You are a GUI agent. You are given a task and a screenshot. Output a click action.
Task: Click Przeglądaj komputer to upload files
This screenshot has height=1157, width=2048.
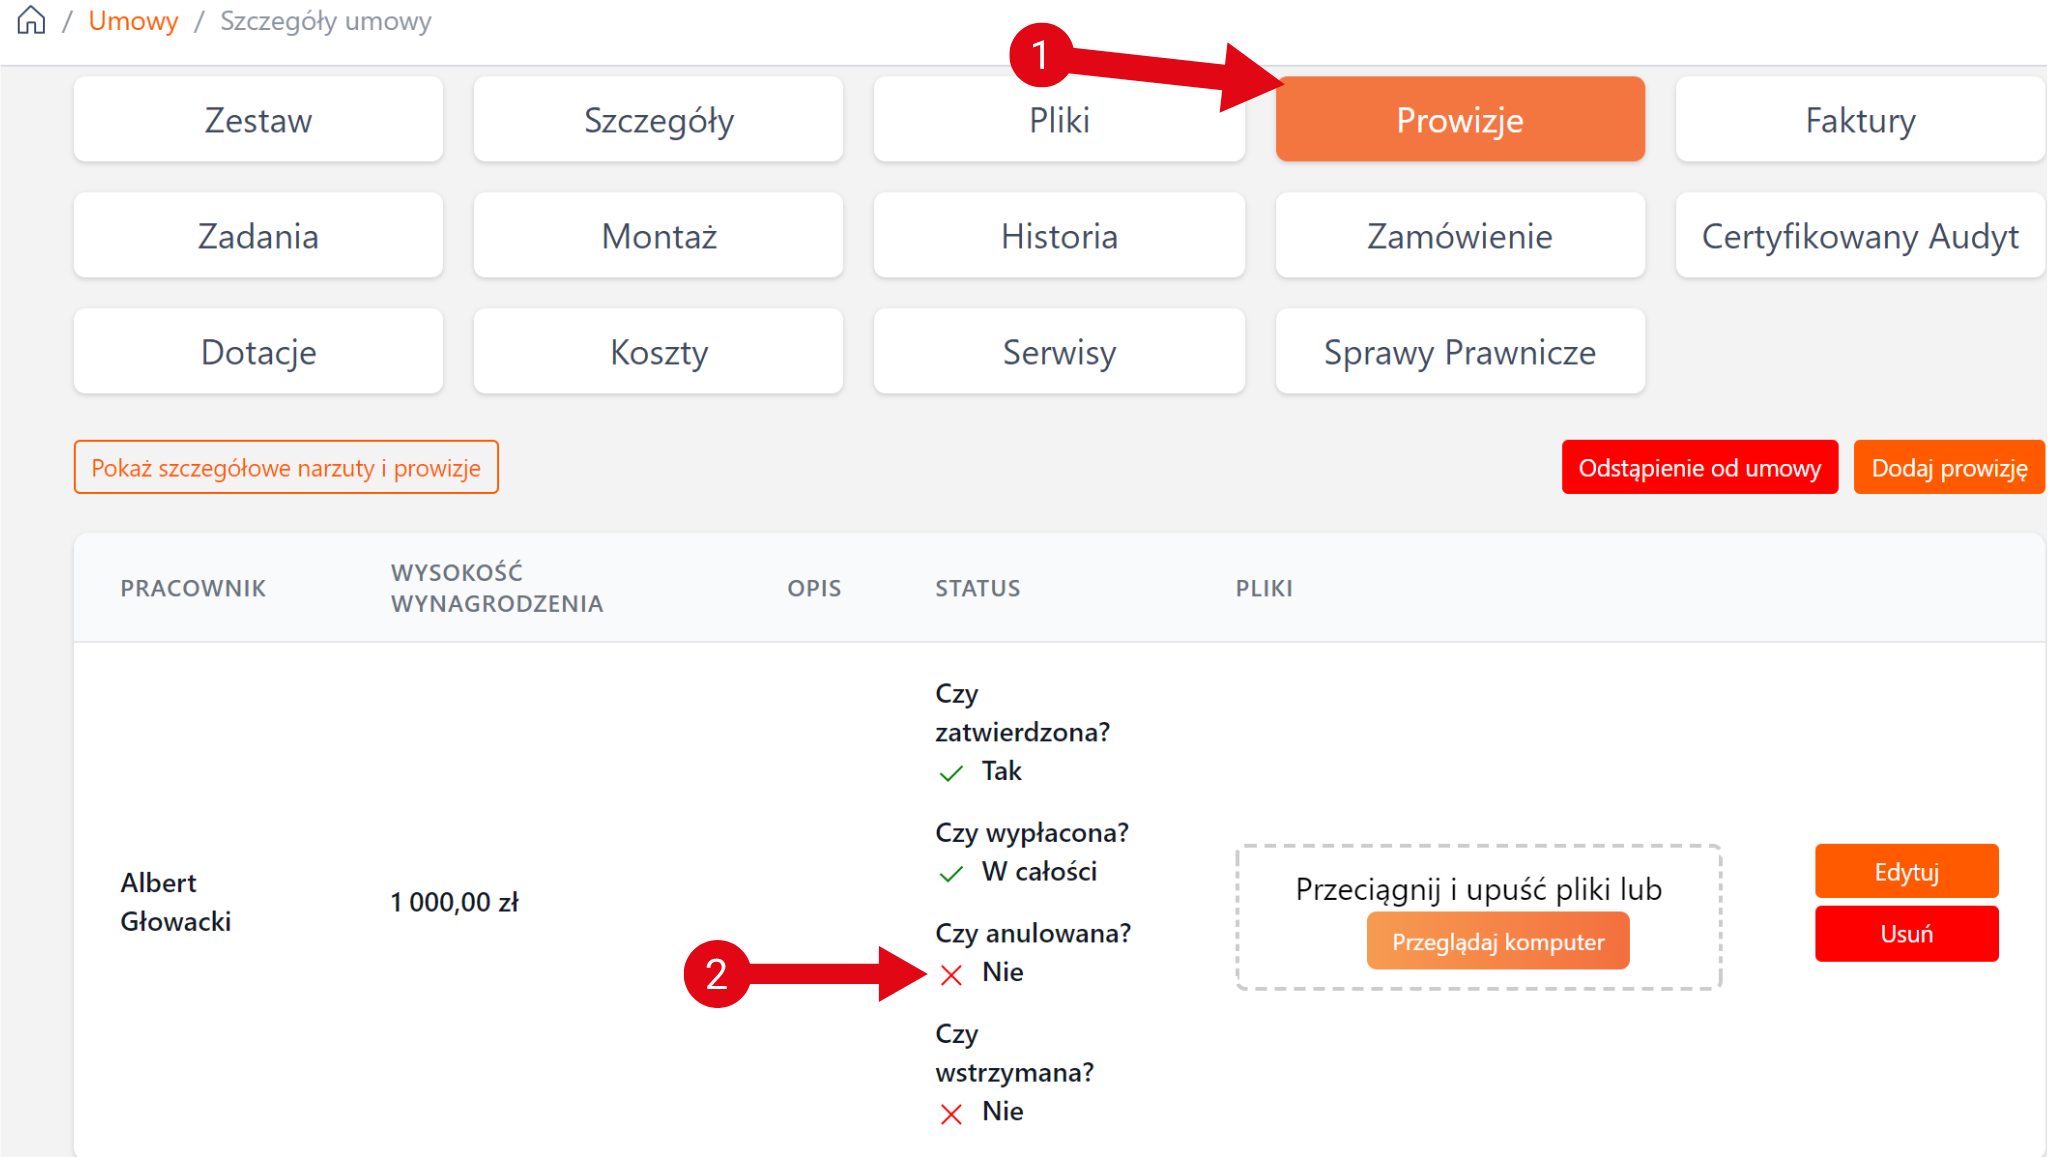(x=1497, y=942)
